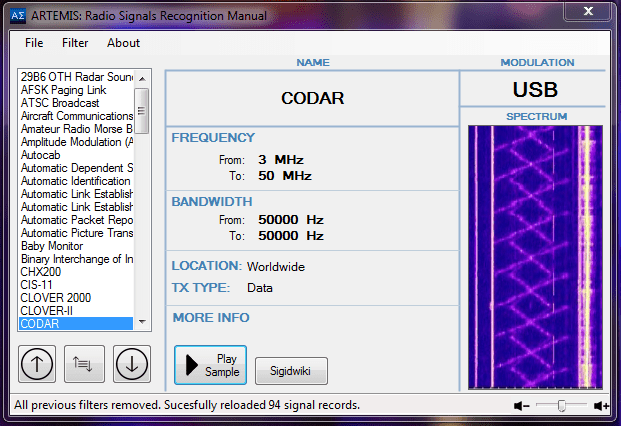The image size is (621, 426).
Task: Open the Sigidwiki page button
Action: (x=291, y=371)
